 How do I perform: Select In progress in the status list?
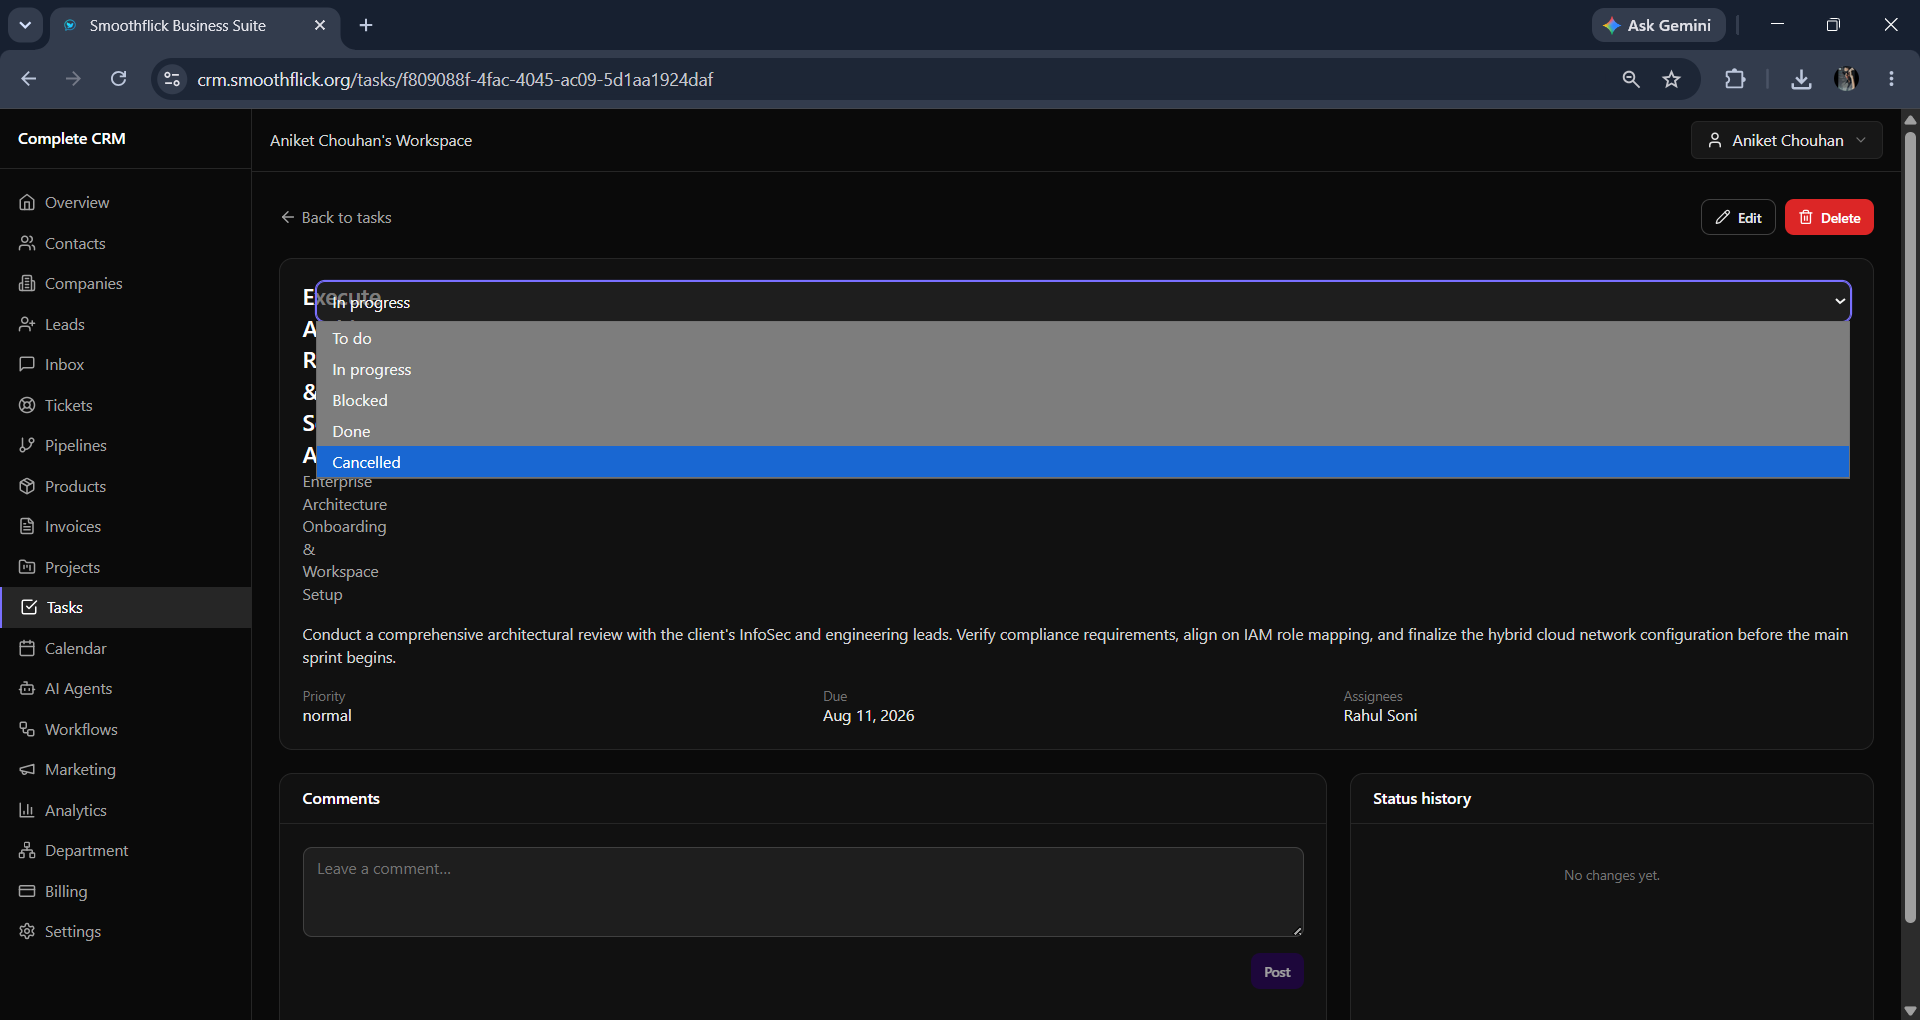pos(1083,369)
